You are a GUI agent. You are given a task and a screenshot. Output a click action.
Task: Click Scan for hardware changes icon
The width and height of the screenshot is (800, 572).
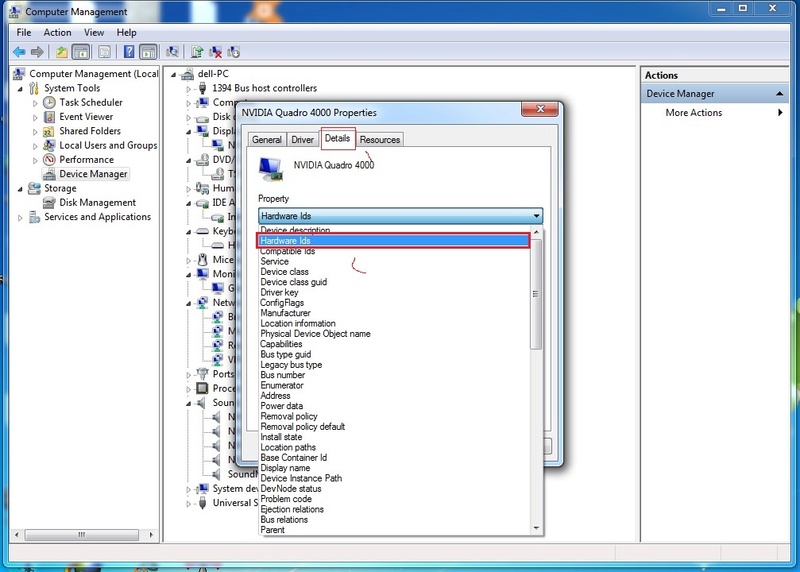pyautogui.click(x=172, y=52)
